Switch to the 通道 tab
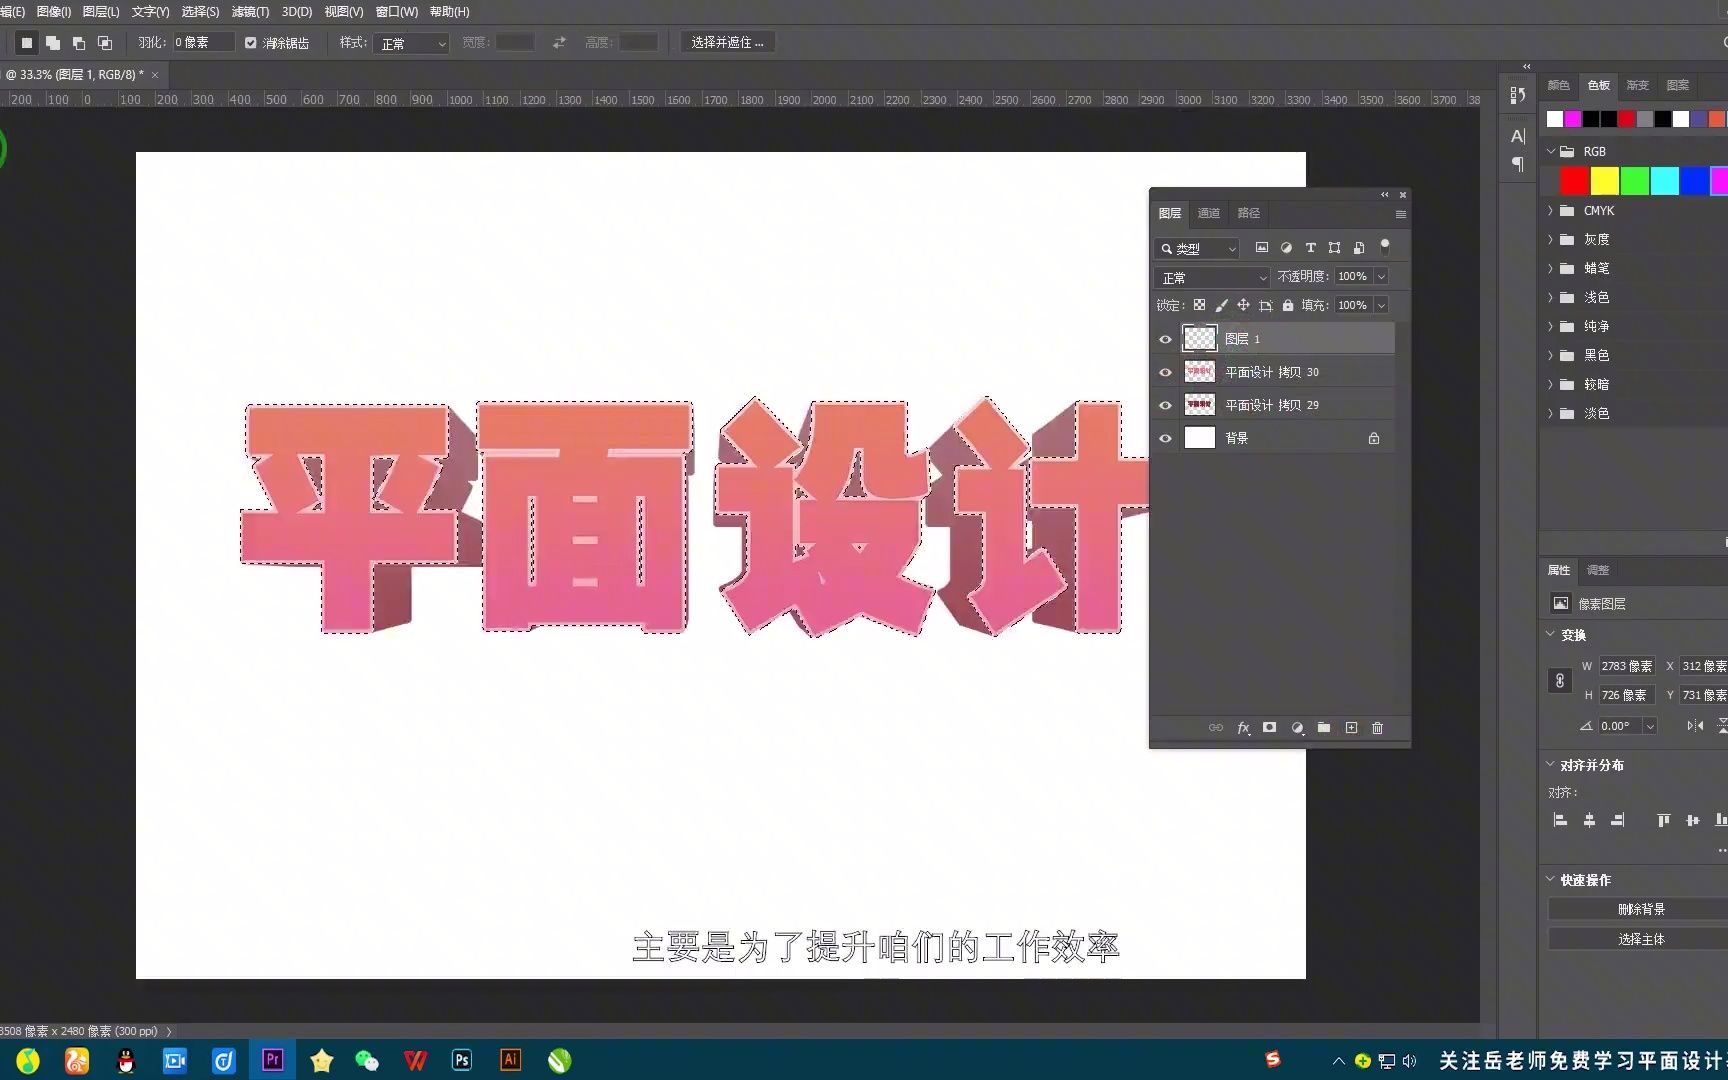Screen dimensions: 1728x1080 pos(1208,212)
